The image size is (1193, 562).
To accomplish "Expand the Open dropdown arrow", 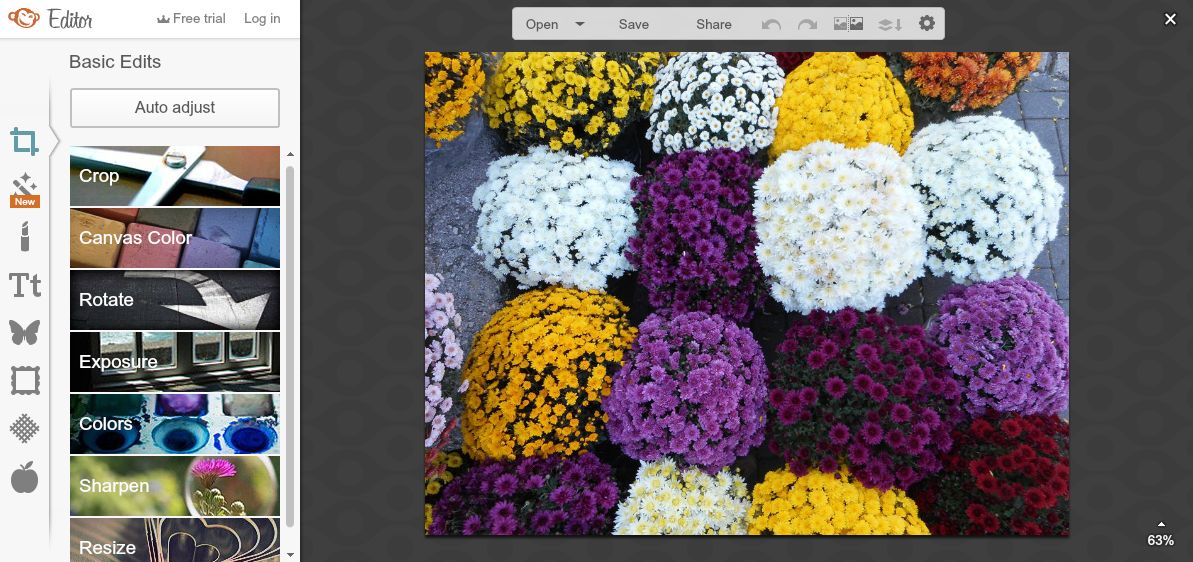I will pyautogui.click(x=580, y=24).
